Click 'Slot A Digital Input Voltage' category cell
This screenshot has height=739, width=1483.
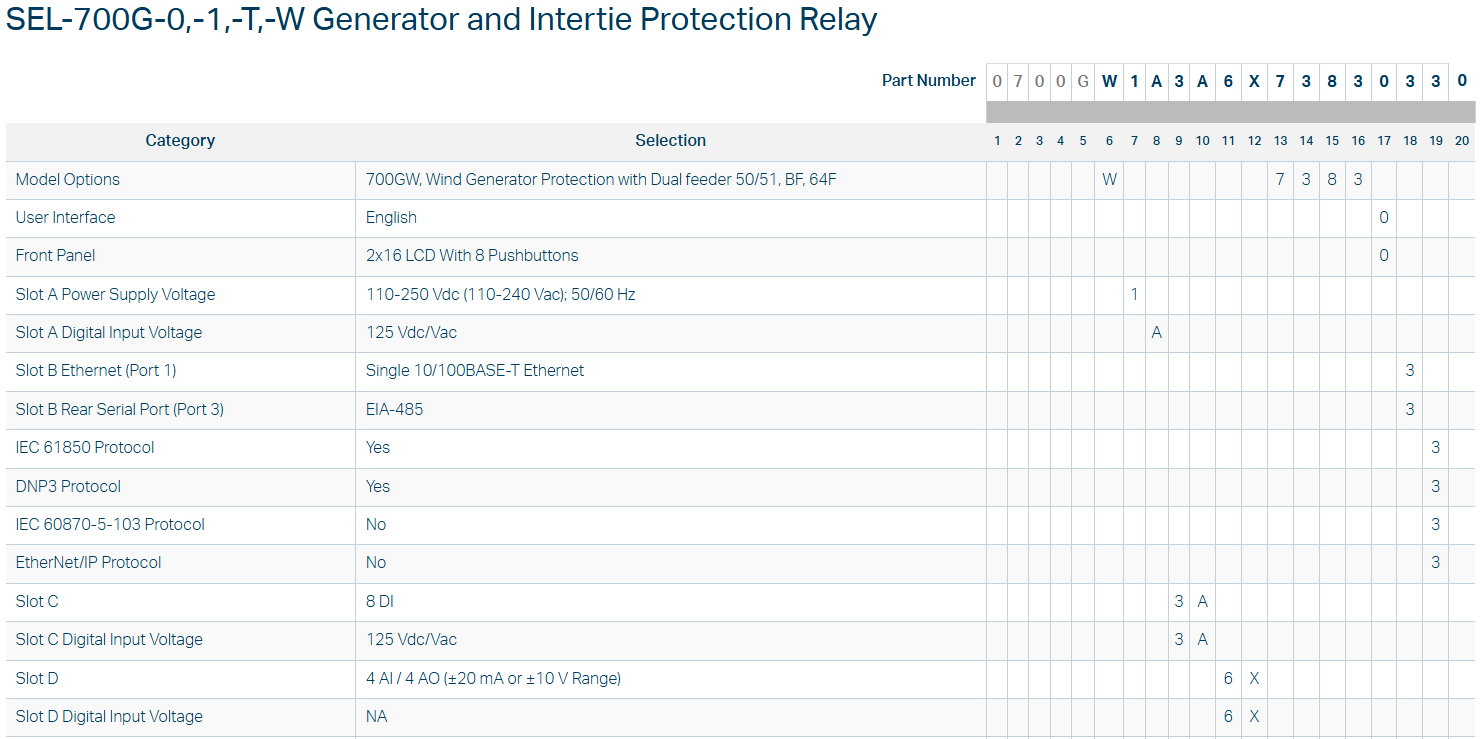180,333
